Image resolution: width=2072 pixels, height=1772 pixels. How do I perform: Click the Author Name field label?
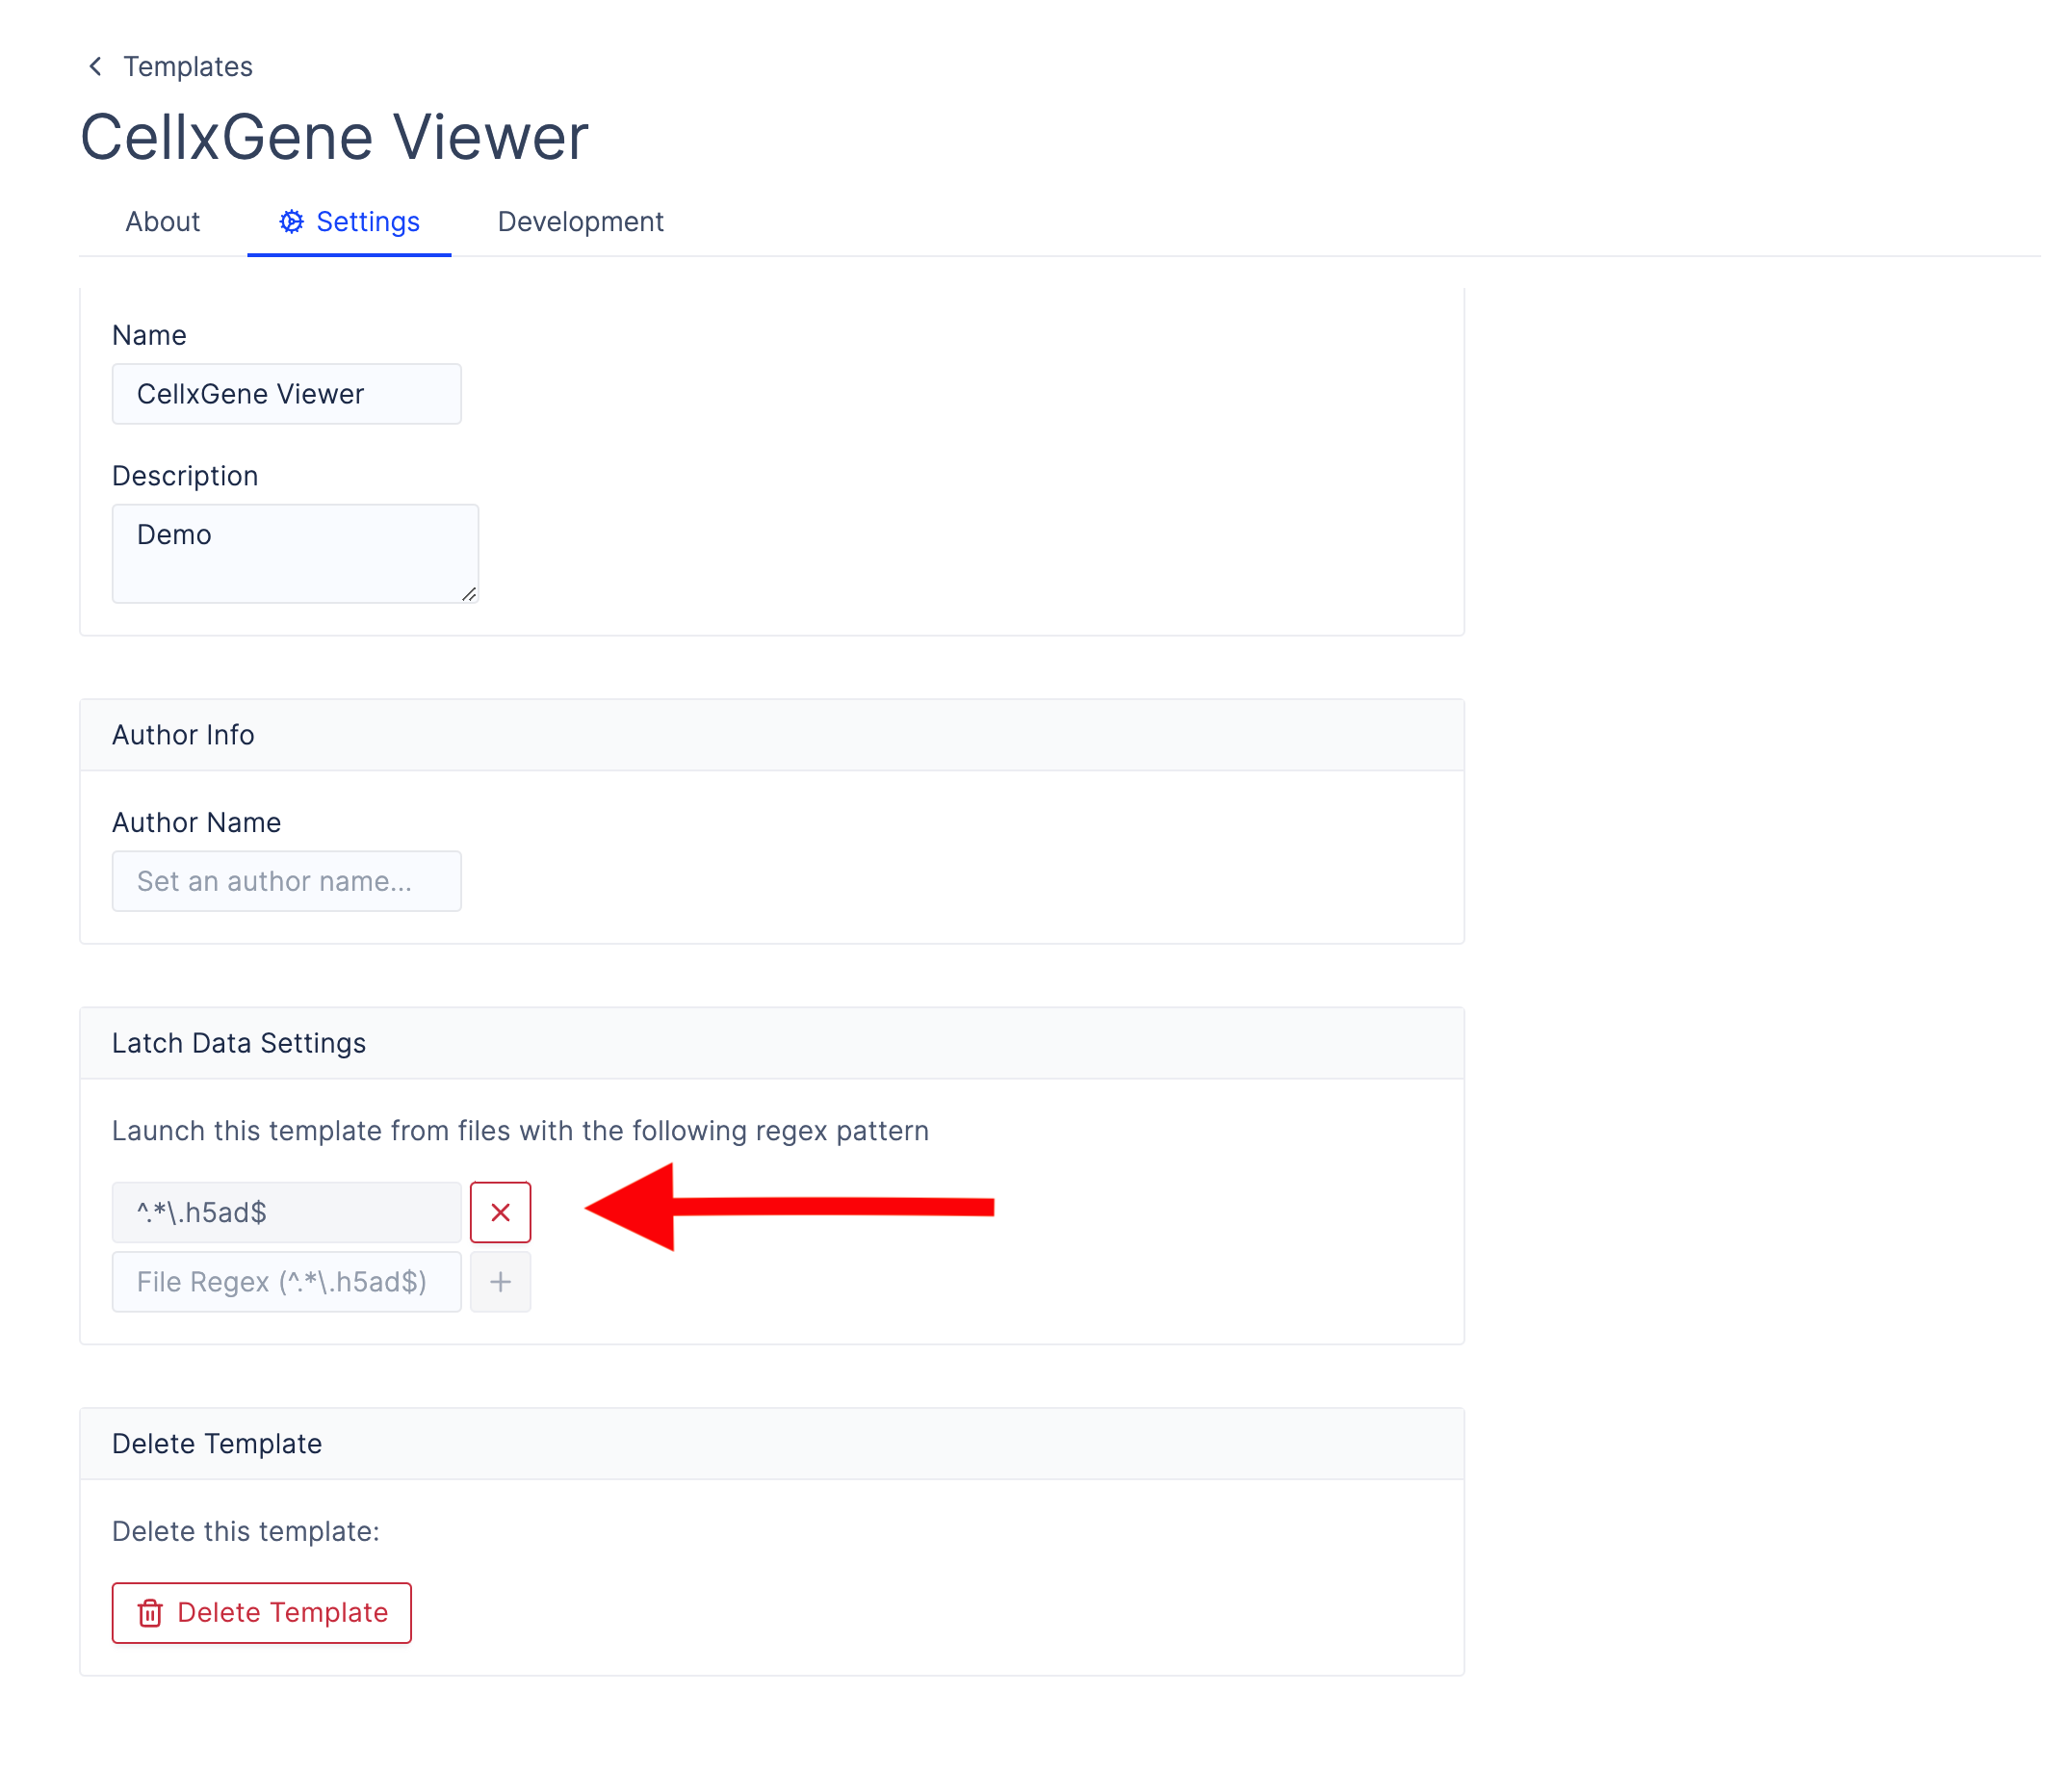click(x=196, y=822)
